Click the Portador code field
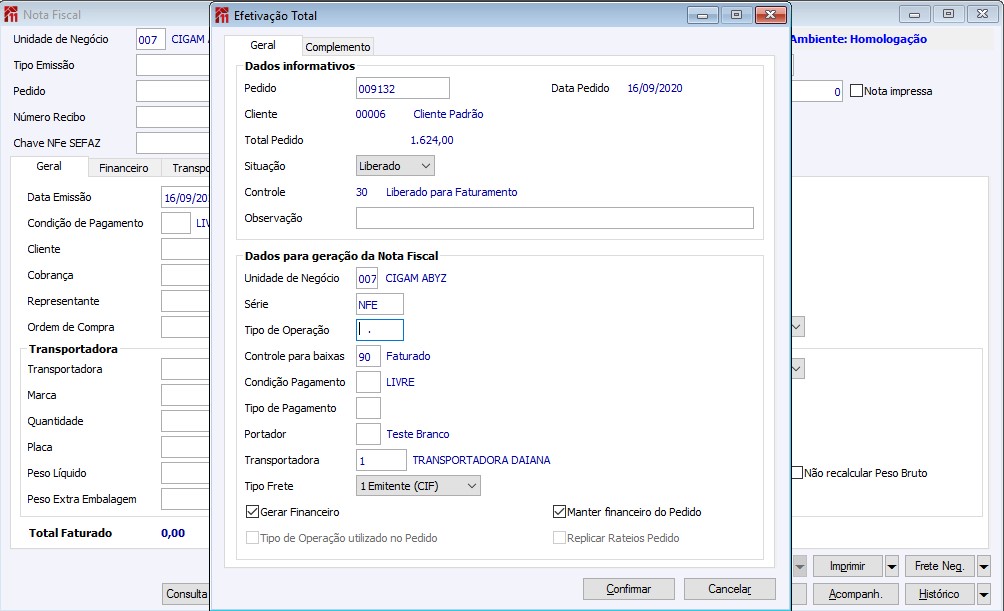 pos(368,434)
